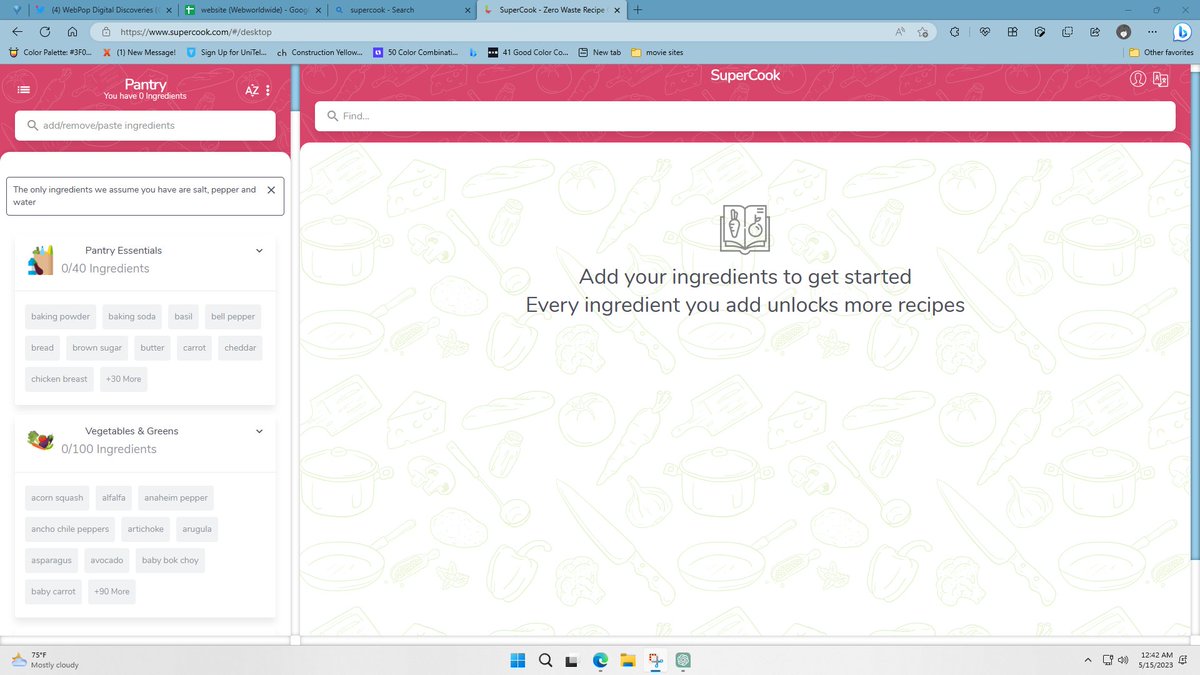Click the Read Aloud icon in address bar
Image resolution: width=1200 pixels, height=675 pixels.
click(899, 32)
